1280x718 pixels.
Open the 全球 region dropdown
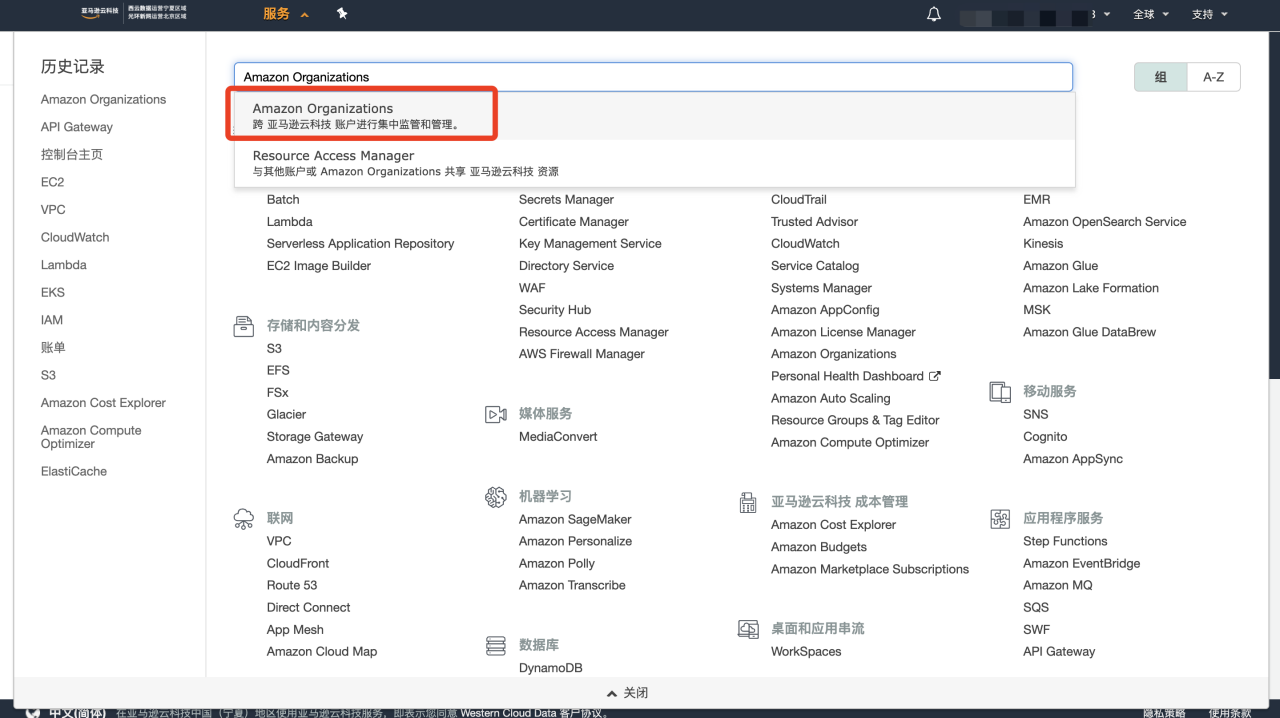tap(1151, 15)
